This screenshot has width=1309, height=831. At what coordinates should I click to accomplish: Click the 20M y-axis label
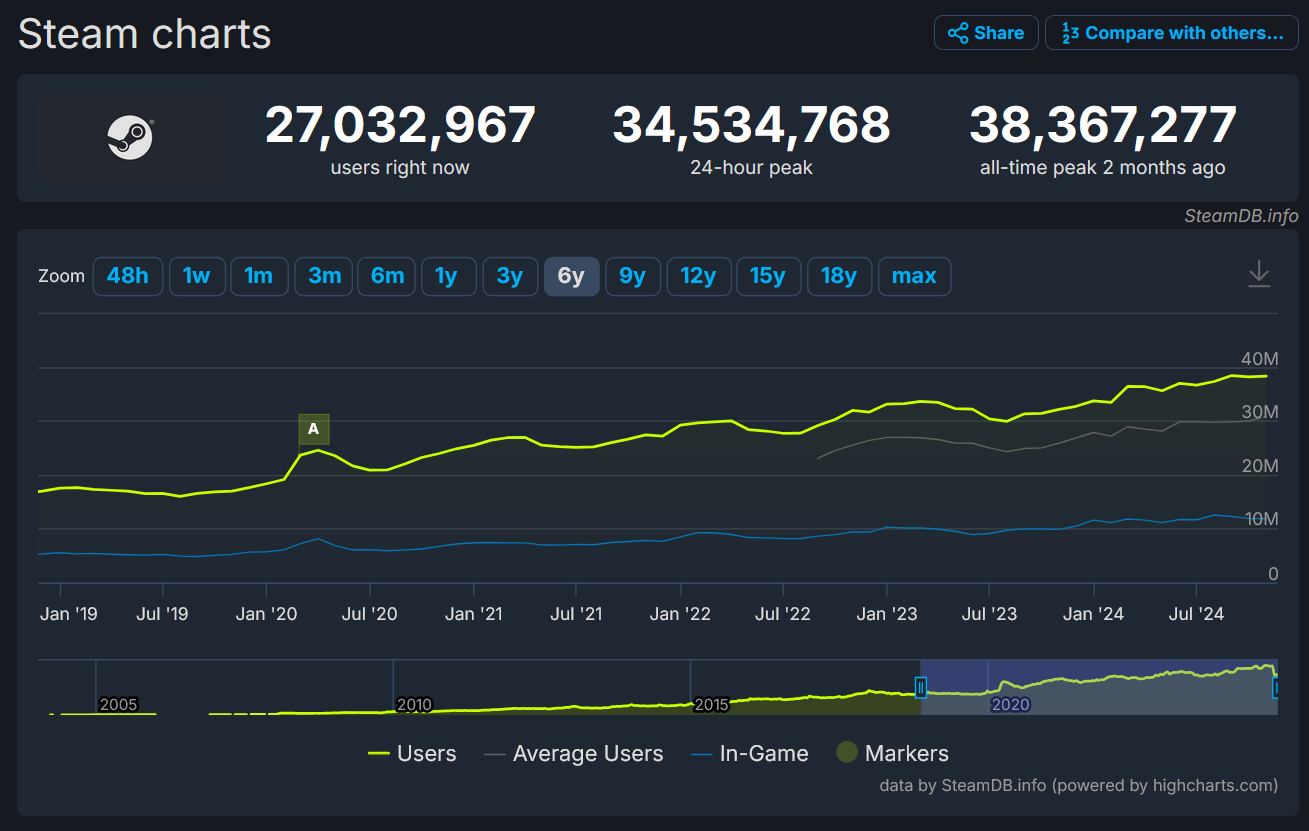(1258, 466)
